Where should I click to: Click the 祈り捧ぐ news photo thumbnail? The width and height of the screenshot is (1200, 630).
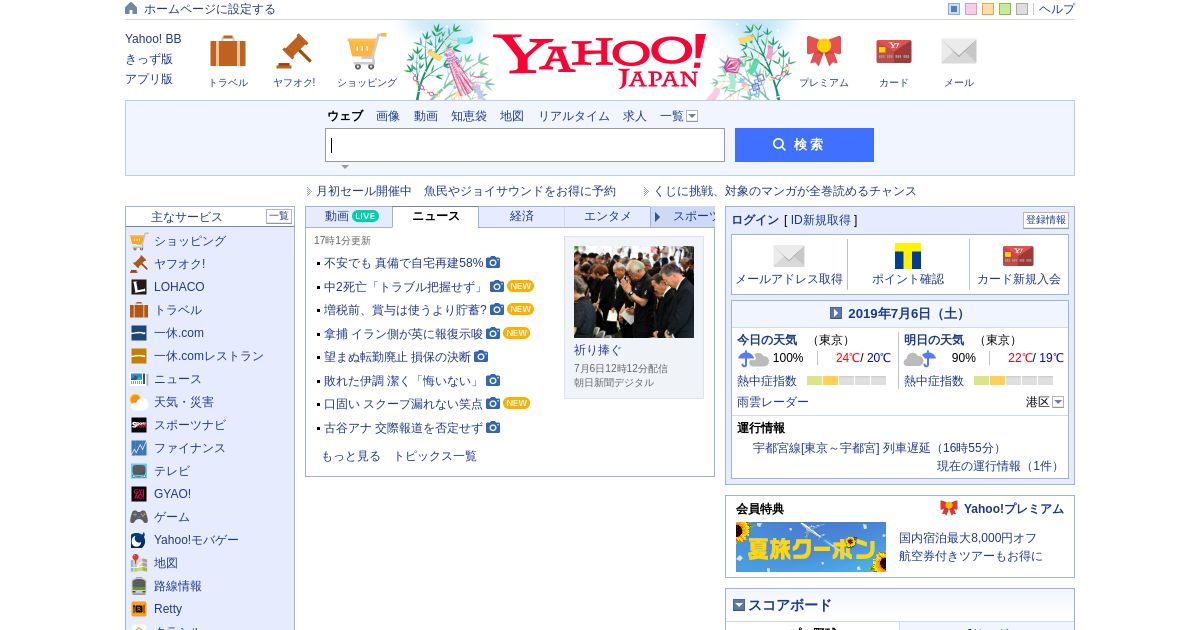[634, 292]
